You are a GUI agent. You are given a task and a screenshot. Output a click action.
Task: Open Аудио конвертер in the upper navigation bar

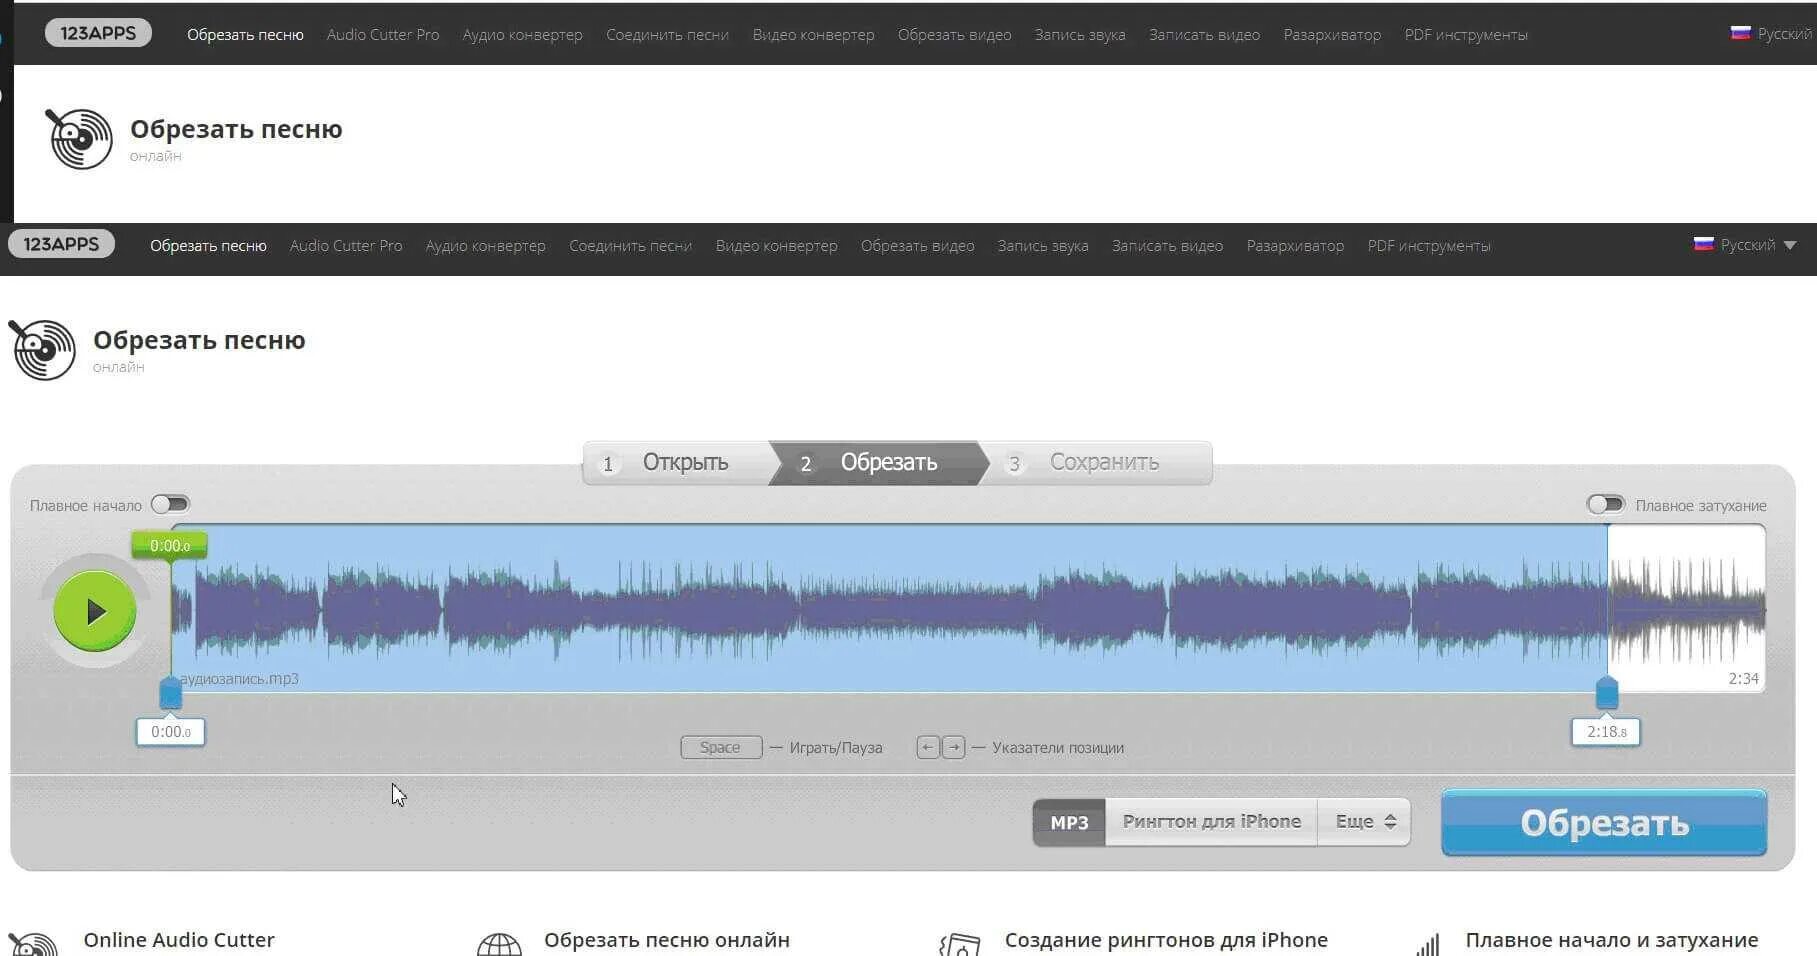click(x=523, y=34)
